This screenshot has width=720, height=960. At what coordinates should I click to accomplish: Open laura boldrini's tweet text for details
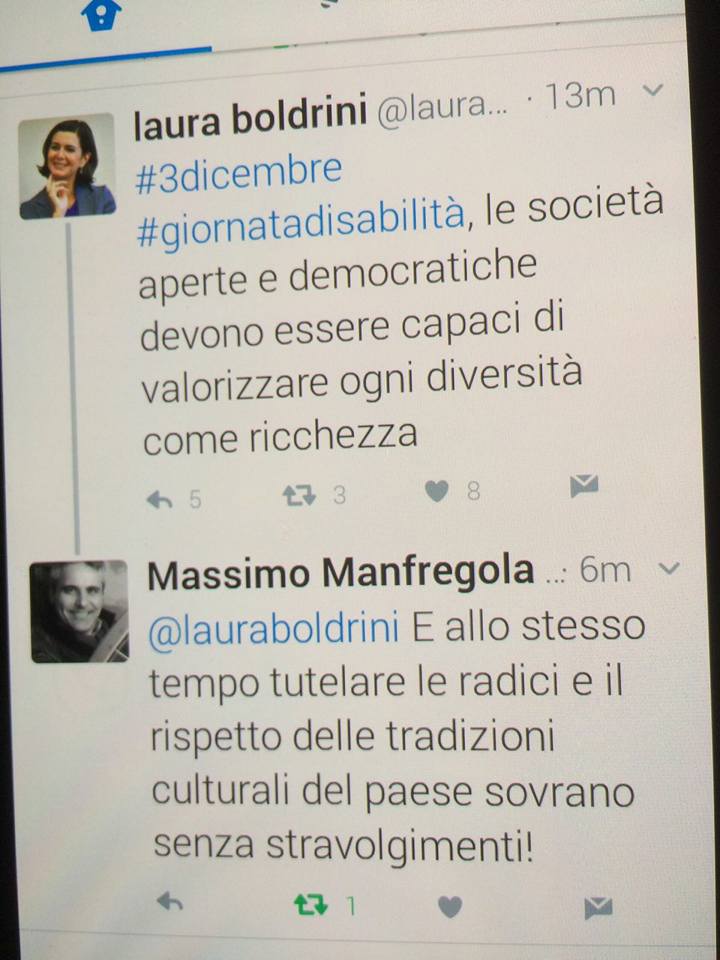pos(398,306)
